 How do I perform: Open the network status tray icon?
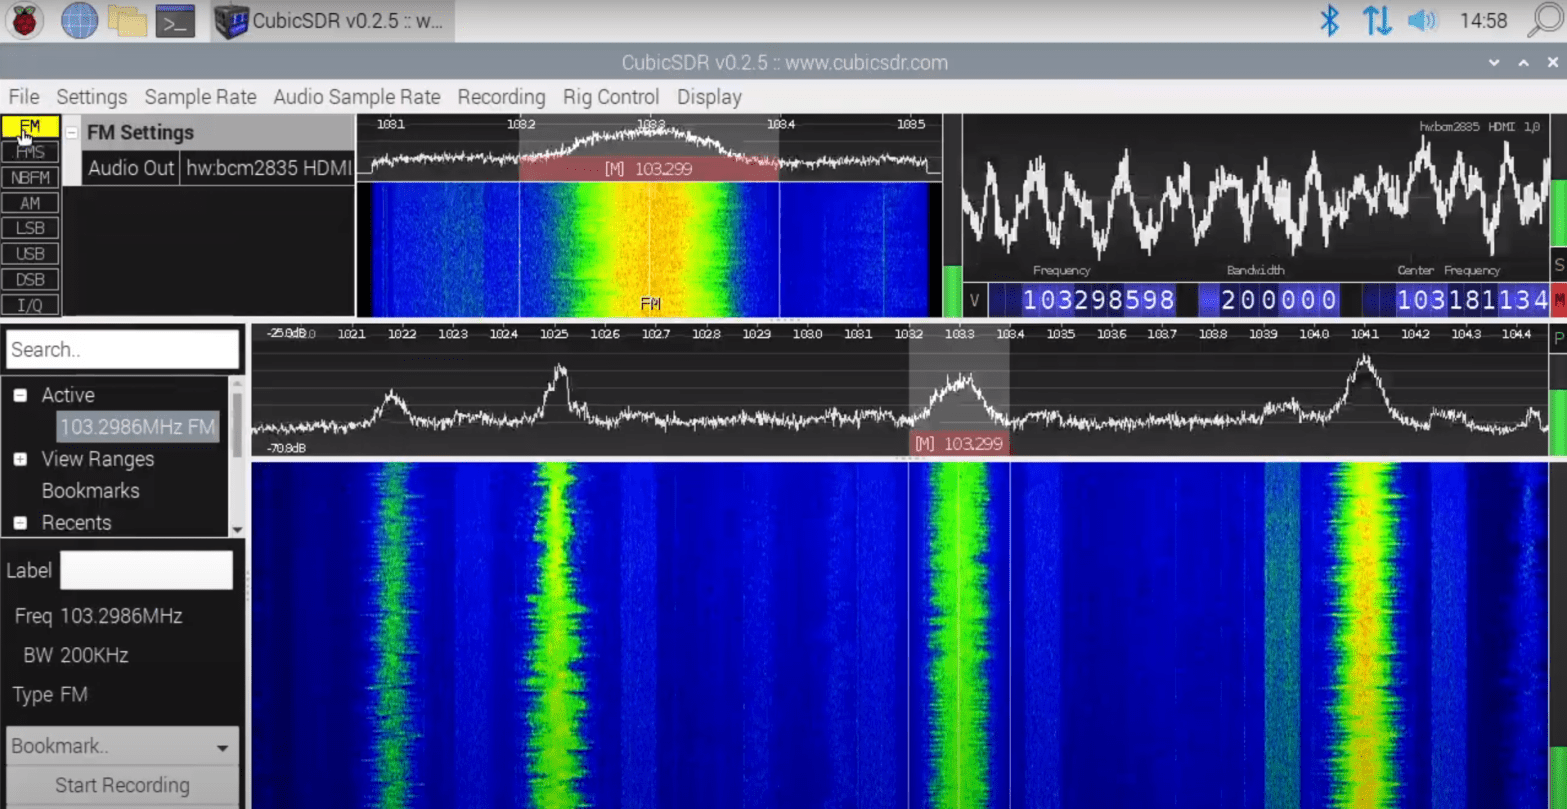1376,21
